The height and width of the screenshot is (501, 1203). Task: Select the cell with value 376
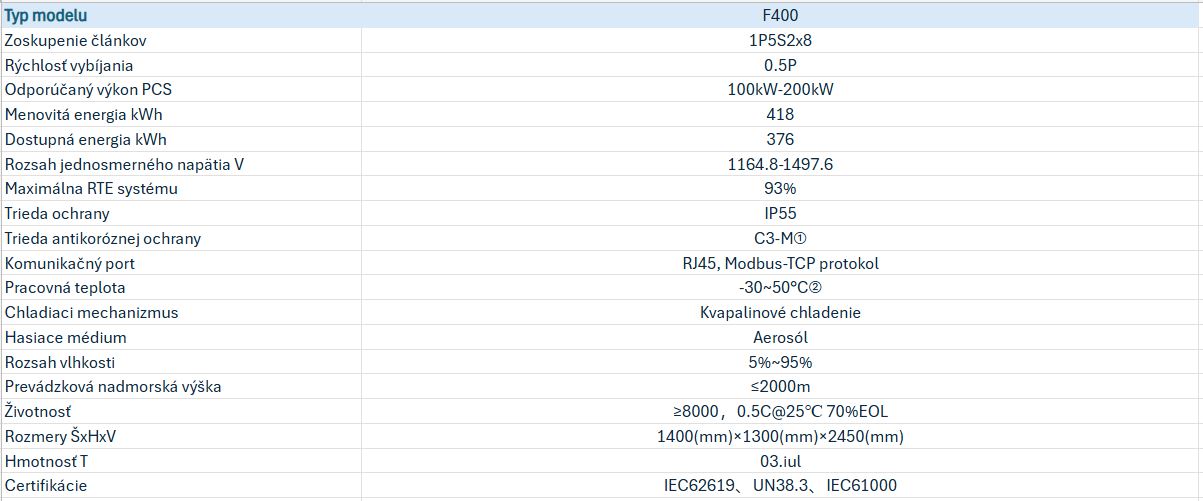[780, 140]
